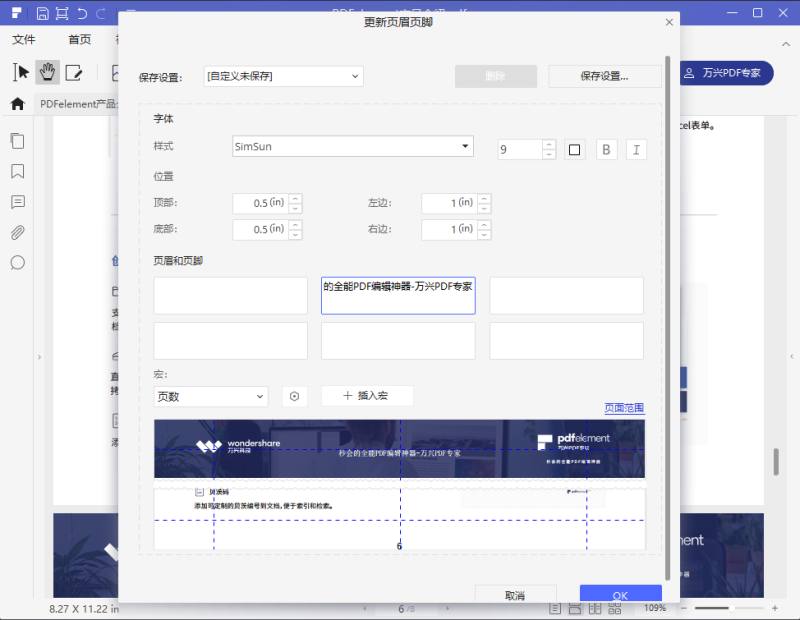Click the arrow select tool
This screenshot has width=800, height=620.
click(x=21, y=72)
